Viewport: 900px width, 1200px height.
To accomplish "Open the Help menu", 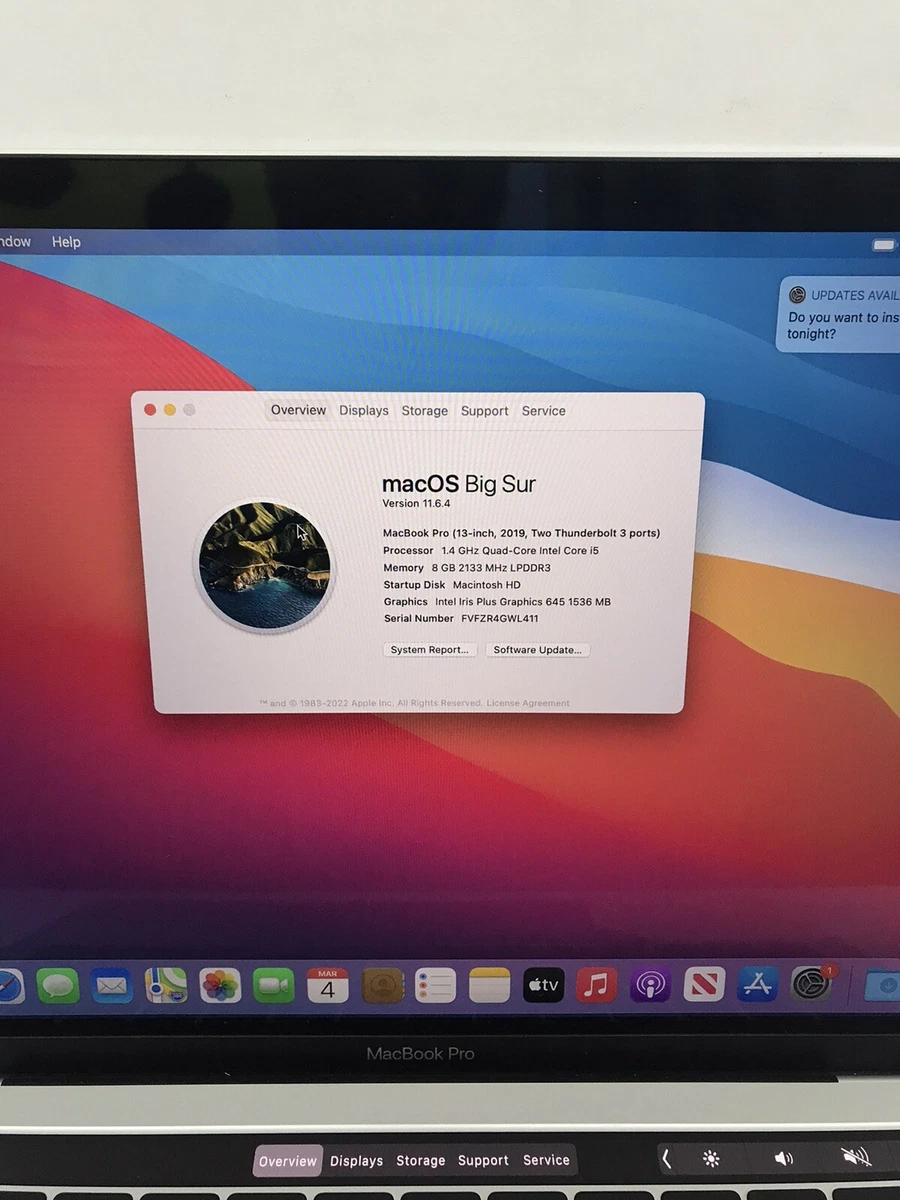I will pyautogui.click(x=66, y=242).
